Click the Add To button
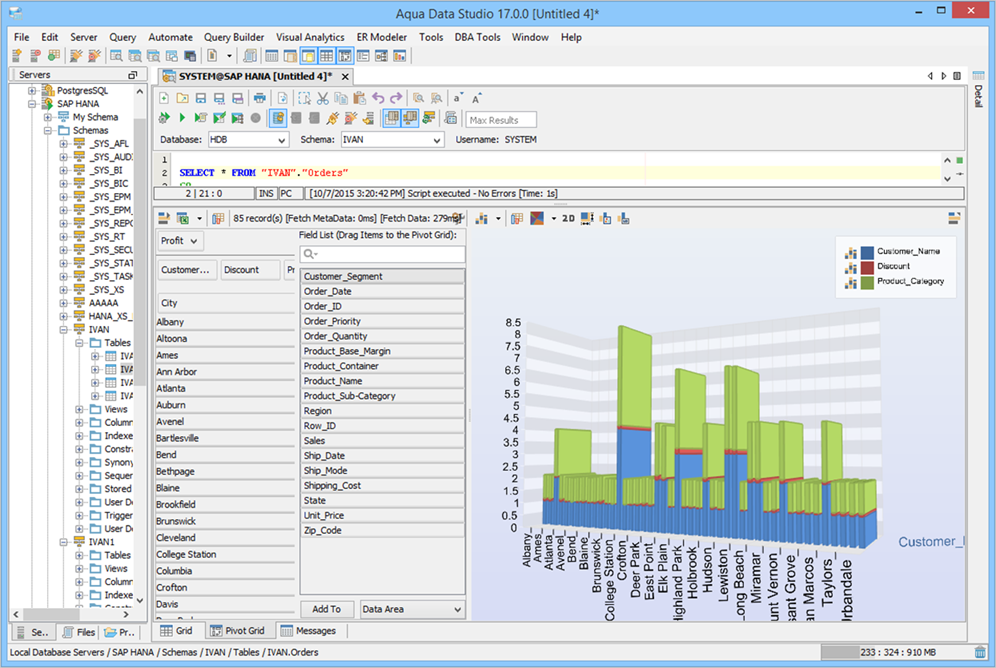 (326, 609)
